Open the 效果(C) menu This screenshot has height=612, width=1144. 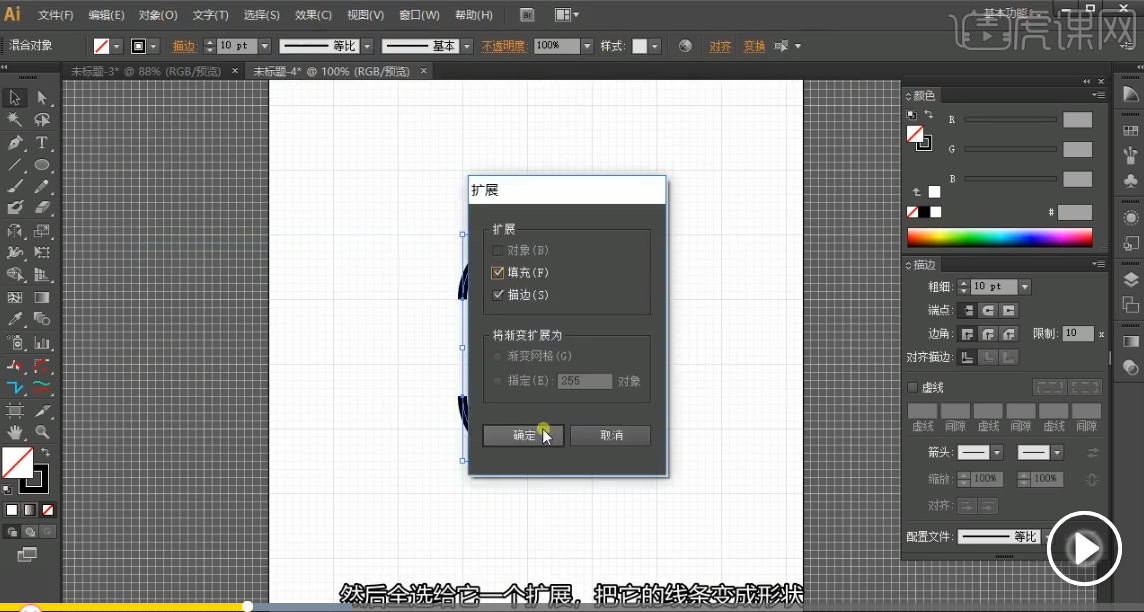point(313,15)
